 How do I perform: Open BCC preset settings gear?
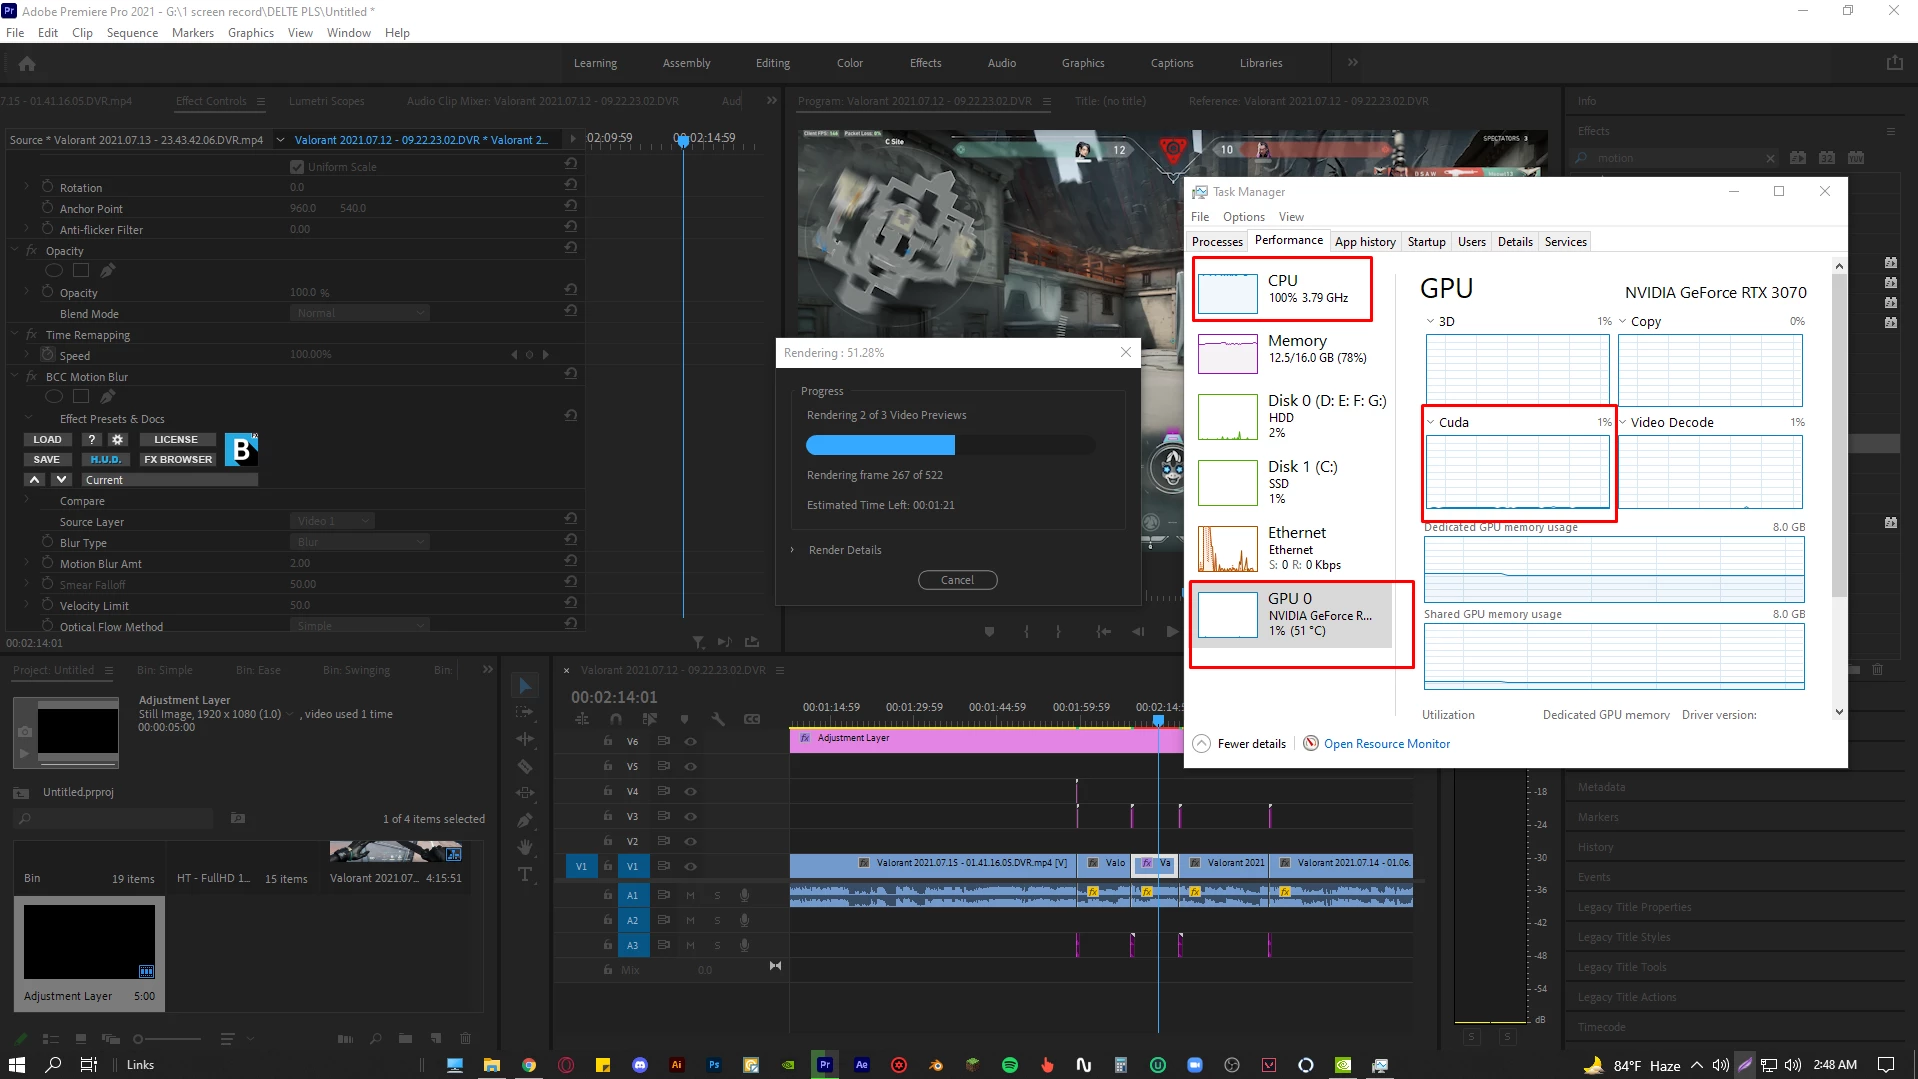click(x=118, y=440)
